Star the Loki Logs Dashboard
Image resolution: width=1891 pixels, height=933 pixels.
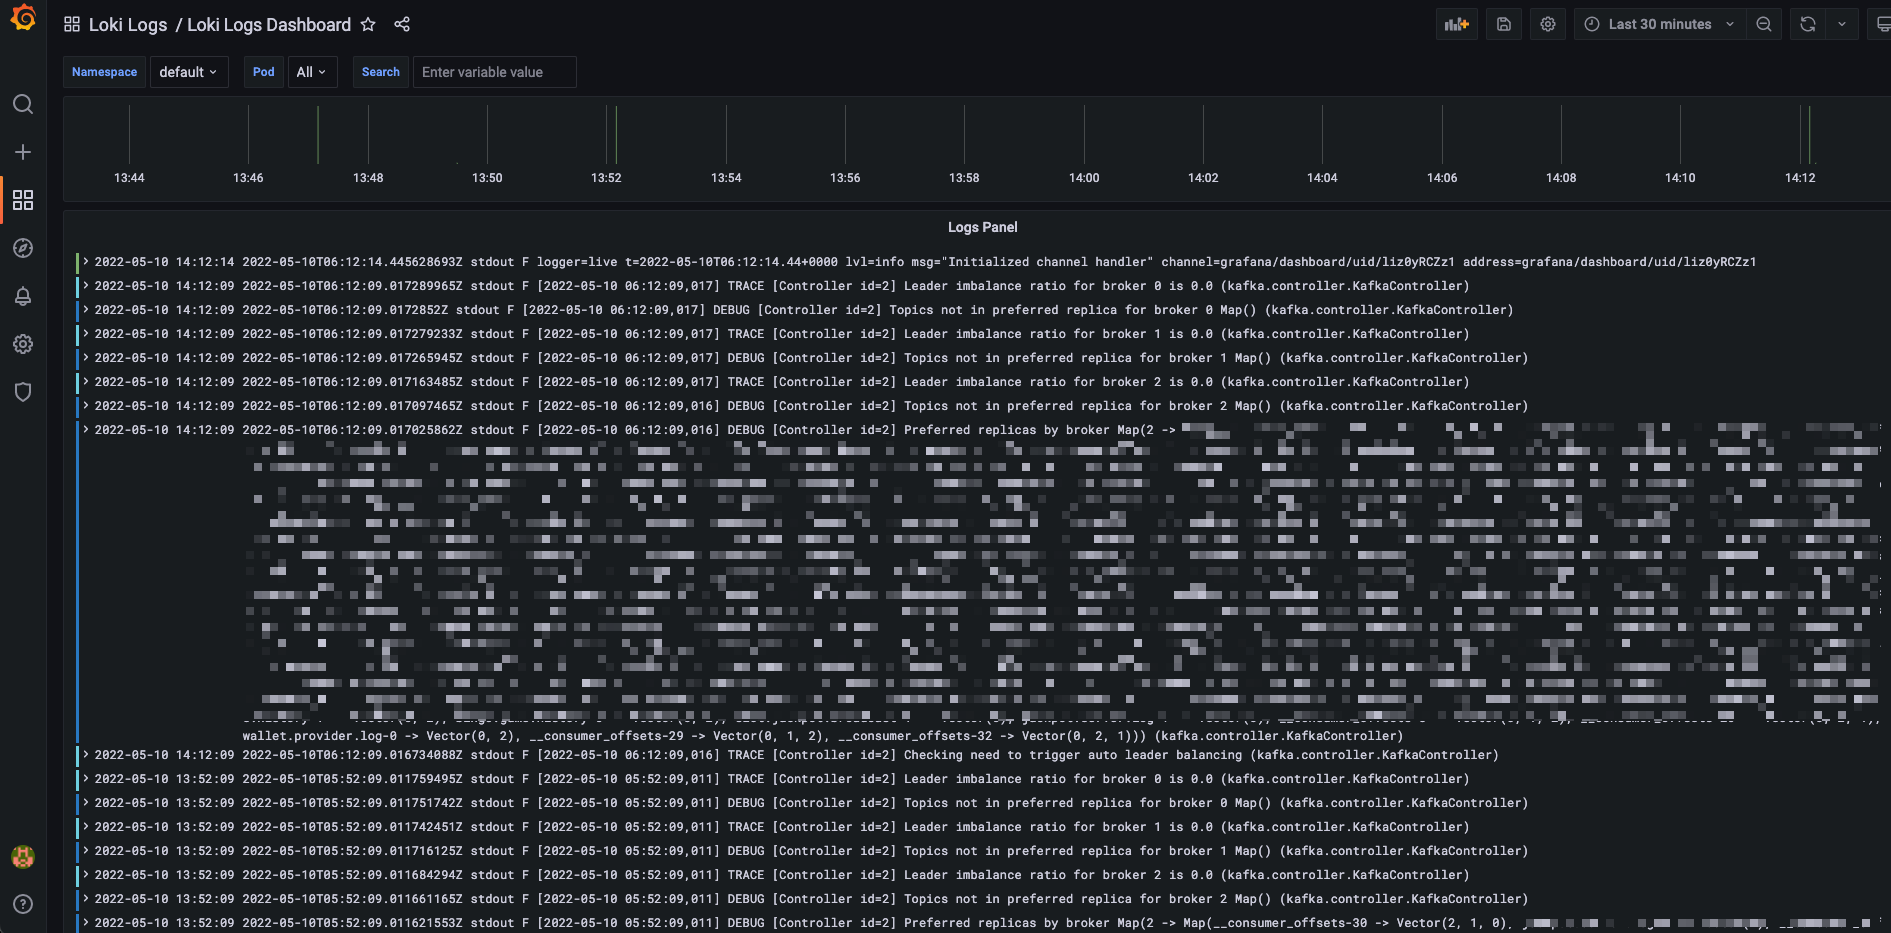[x=368, y=24]
